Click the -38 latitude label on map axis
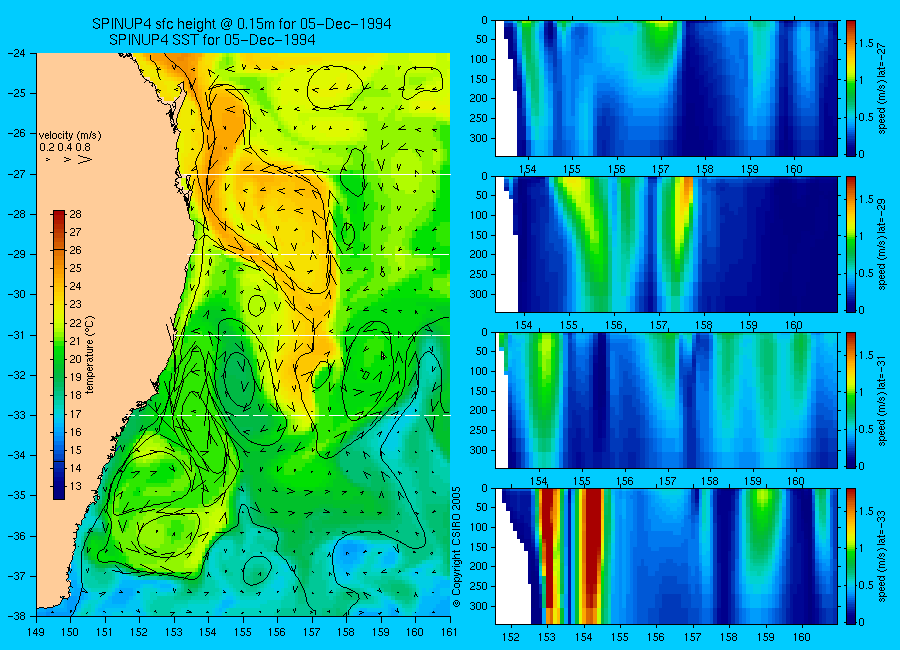 coord(17,616)
